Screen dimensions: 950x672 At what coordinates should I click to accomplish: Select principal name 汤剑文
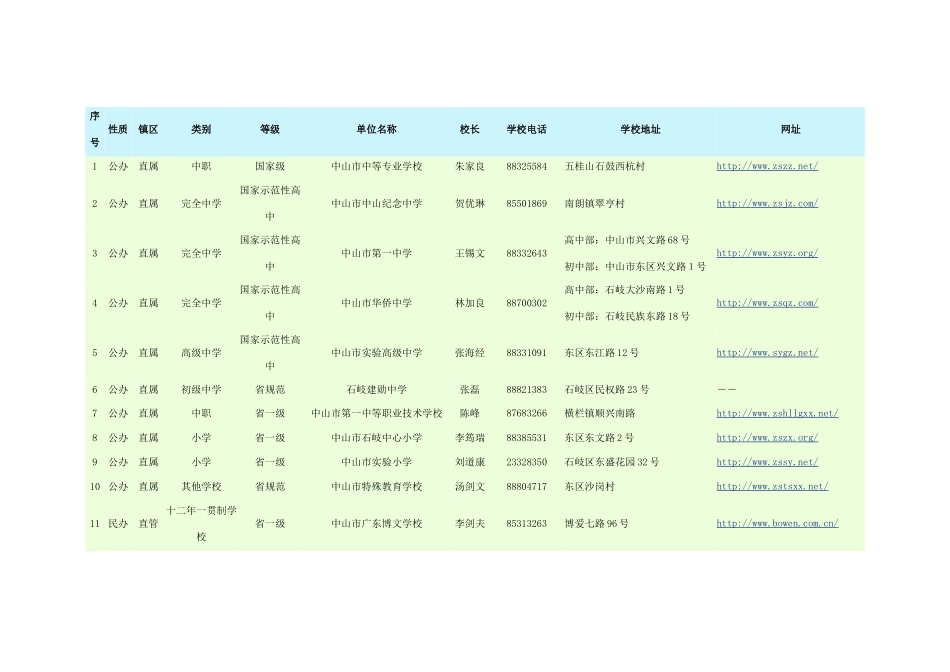point(470,487)
